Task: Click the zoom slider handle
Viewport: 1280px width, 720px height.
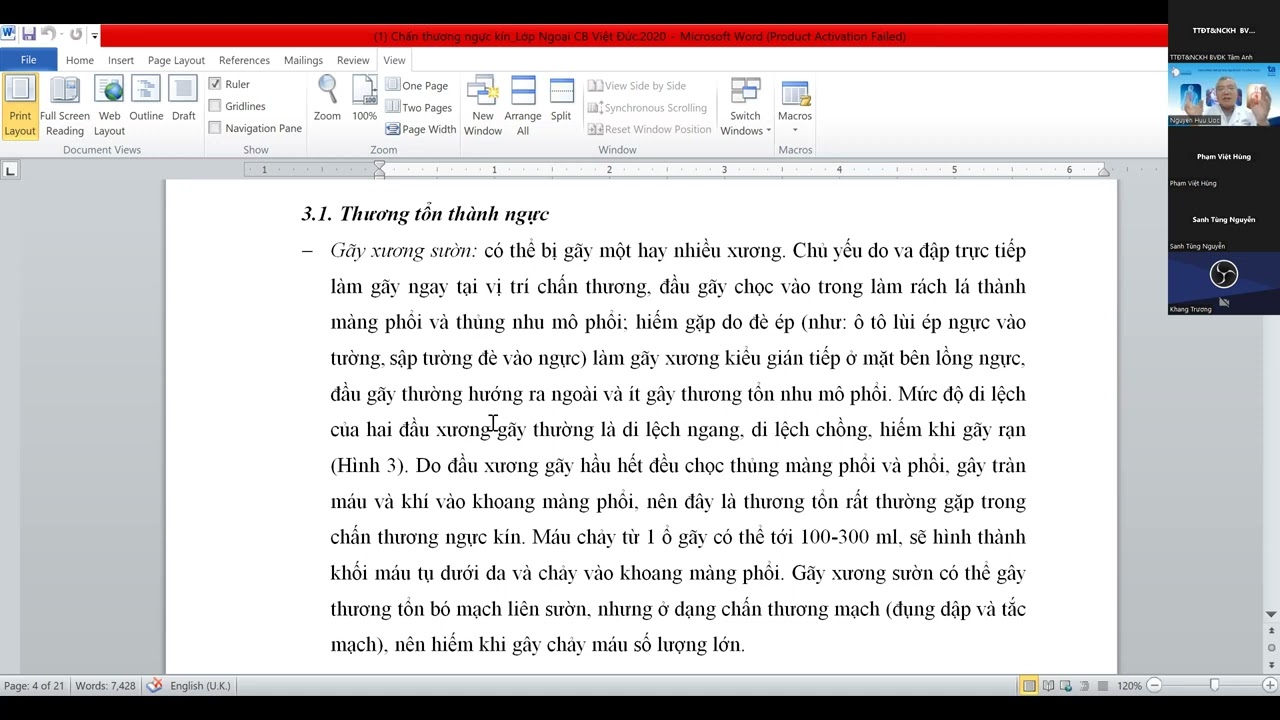Action: 1215,686
